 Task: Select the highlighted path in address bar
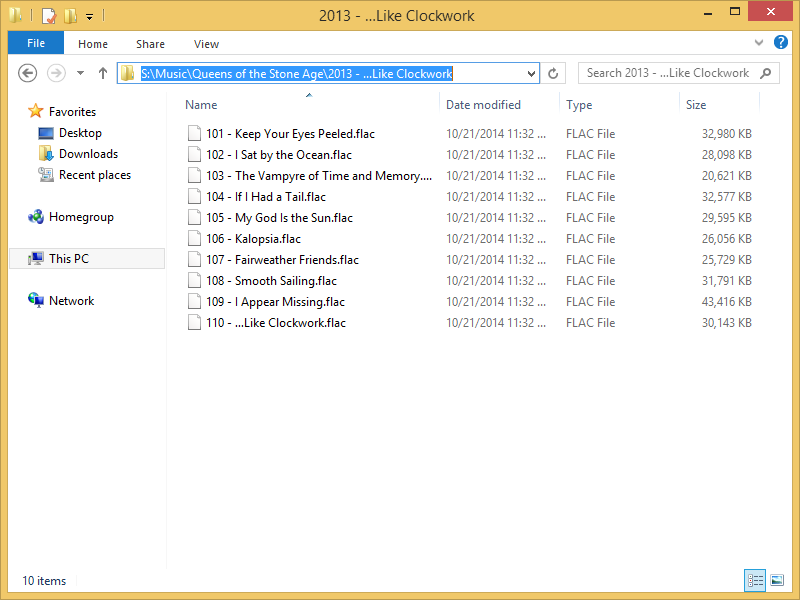(x=296, y=74)
